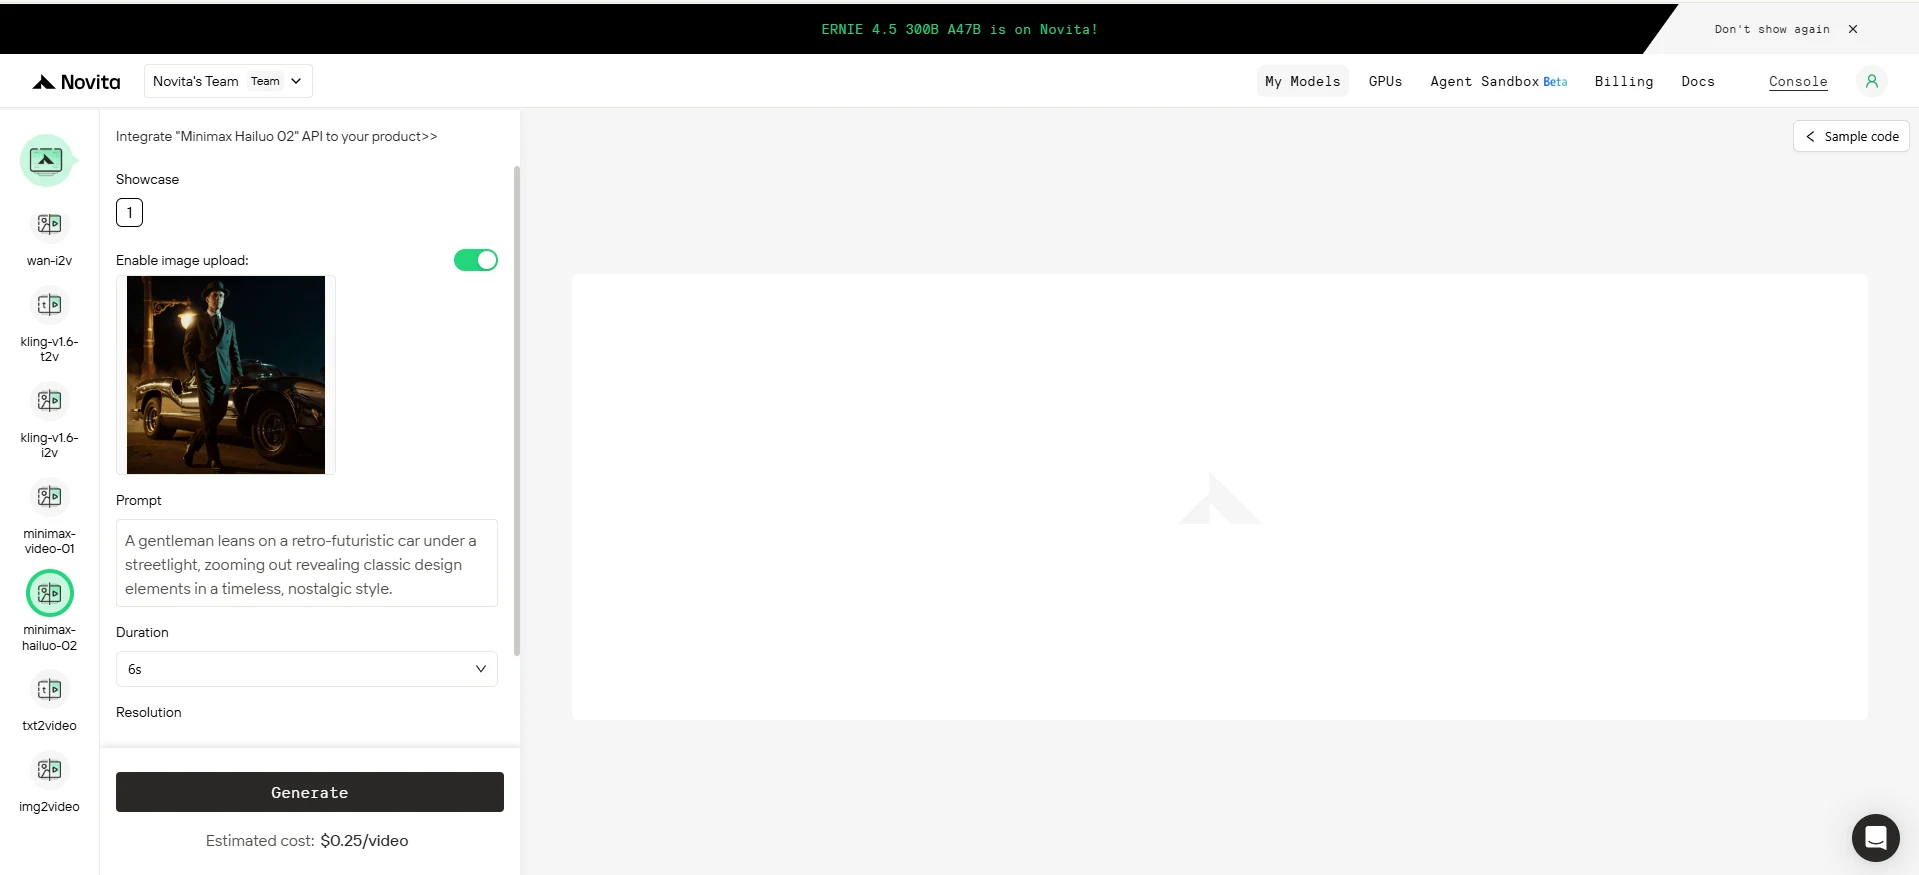
Task: Open the Duration dropdown showing 6s
Action: [307, 669]
